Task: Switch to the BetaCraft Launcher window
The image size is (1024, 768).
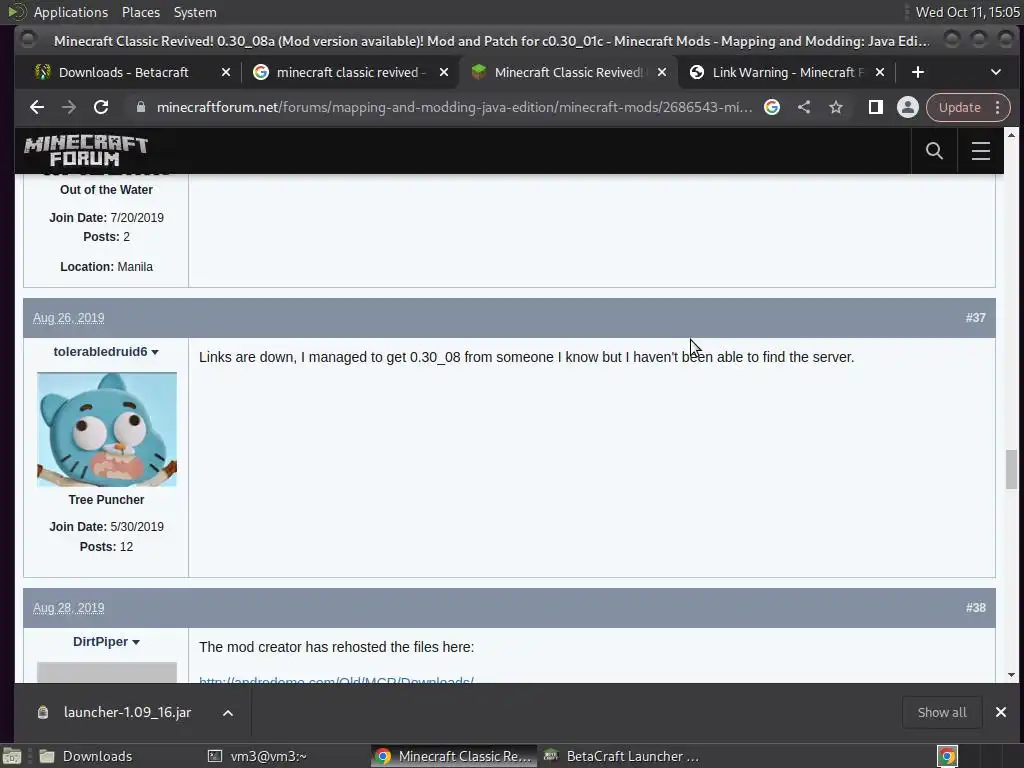Action: coord(624,756)
